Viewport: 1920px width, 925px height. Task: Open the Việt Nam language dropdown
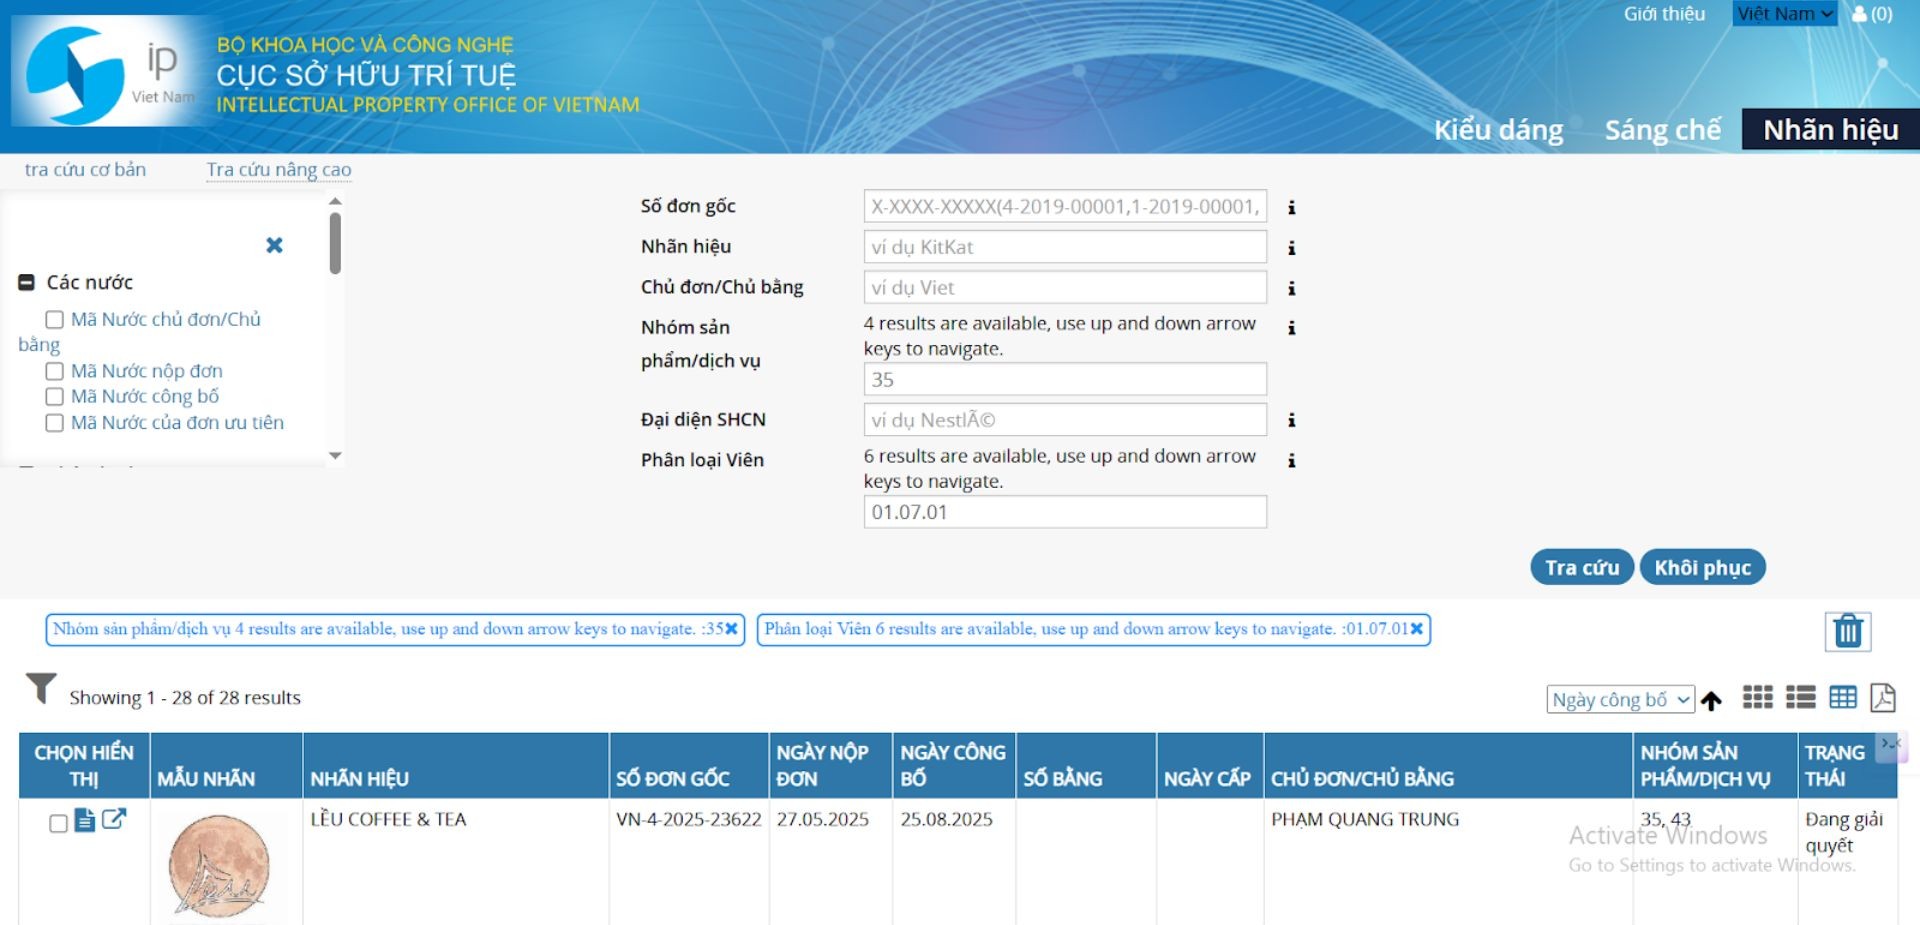[1784, 14]
